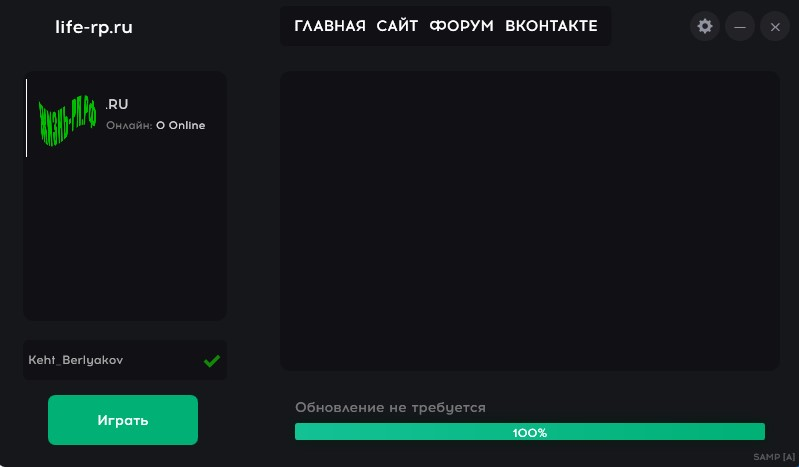Viewport: 799px width, 467px height.
Task: Minimize the launcher window
Action: tap(740, 26)
